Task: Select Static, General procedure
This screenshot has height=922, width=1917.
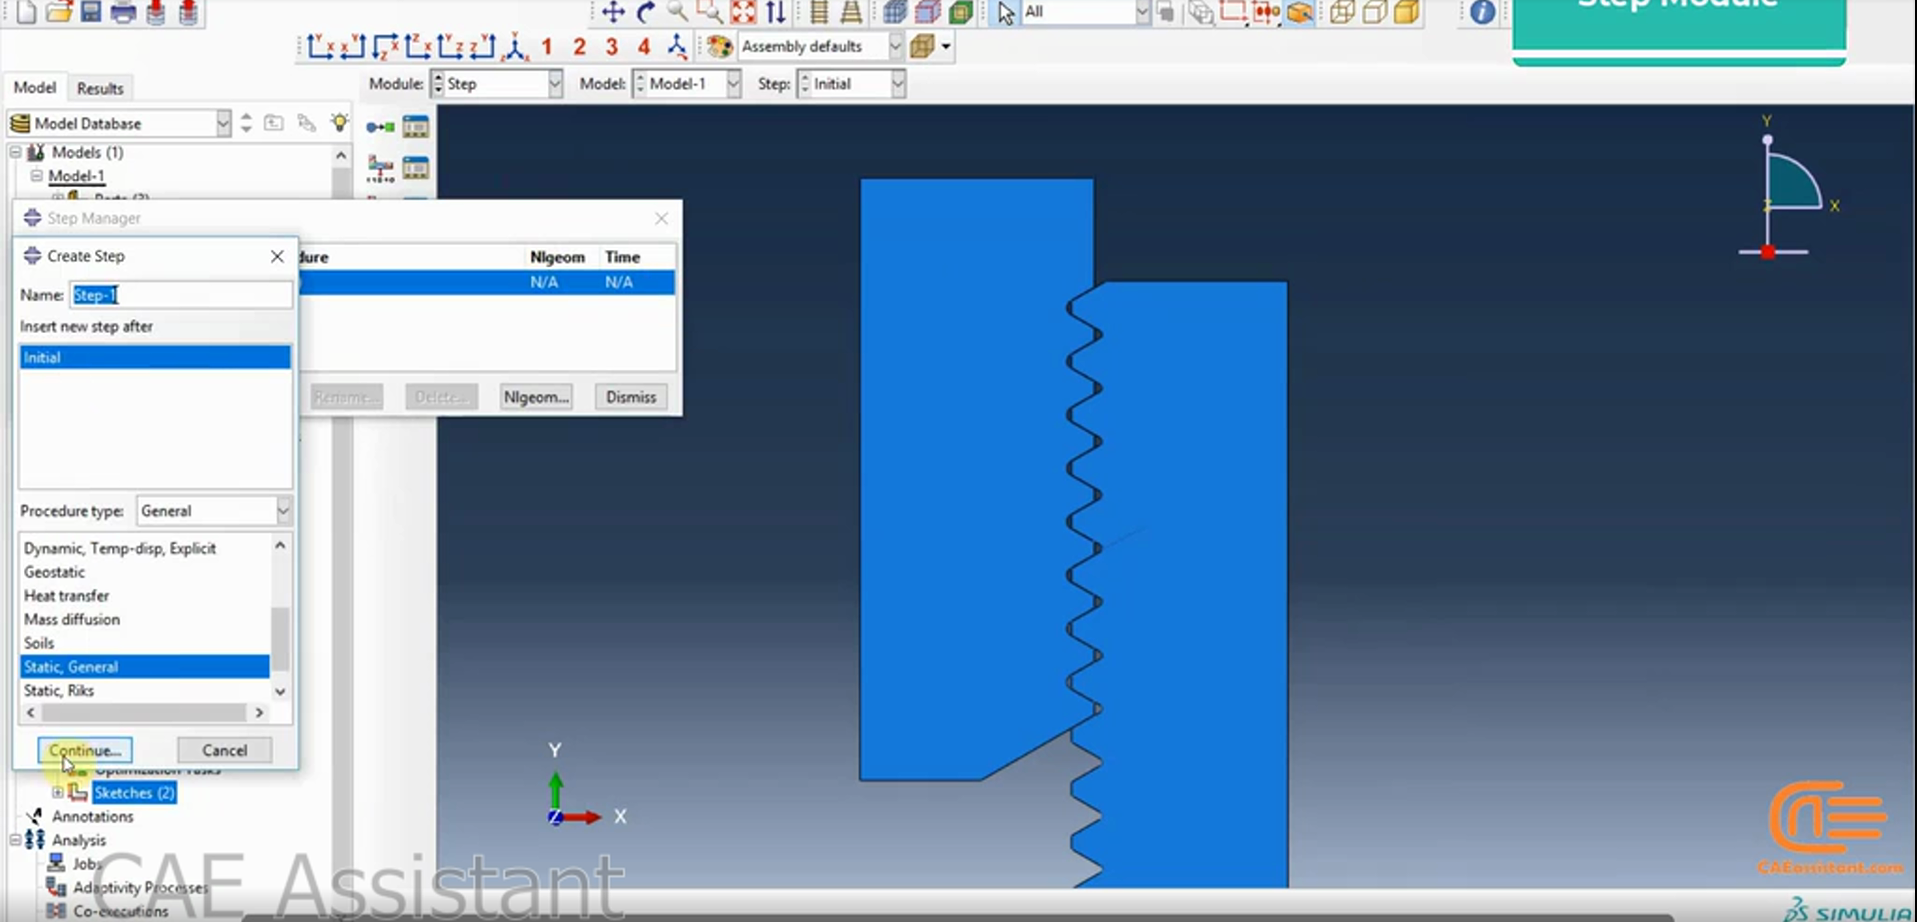Action: pyautogui.click(x=145, y=666)
